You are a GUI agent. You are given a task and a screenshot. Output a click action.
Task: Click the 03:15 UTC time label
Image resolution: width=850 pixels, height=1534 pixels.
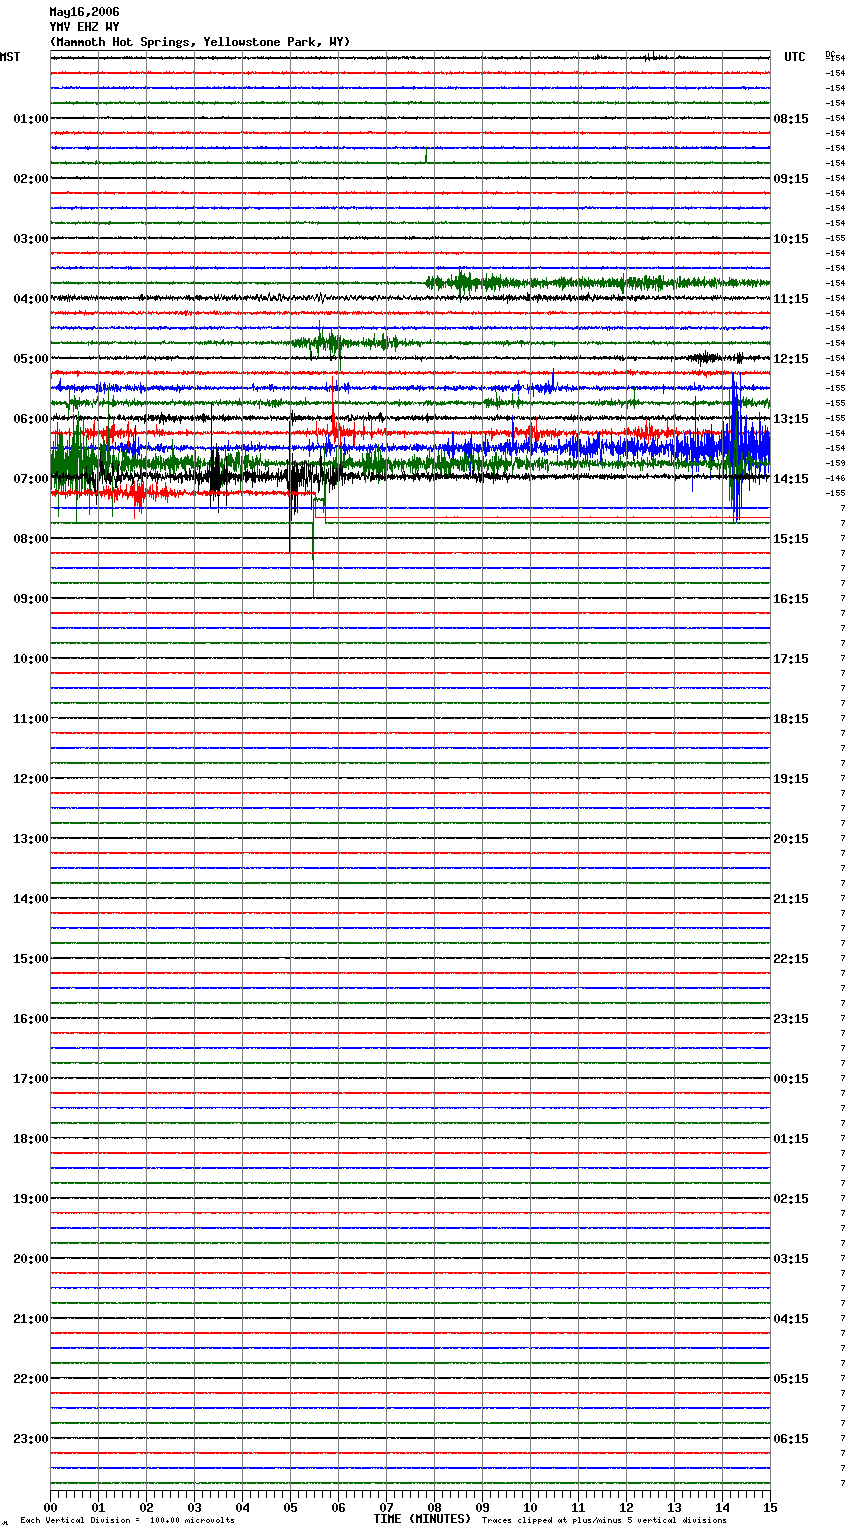pyautogui.click(x=791, y=1259)
